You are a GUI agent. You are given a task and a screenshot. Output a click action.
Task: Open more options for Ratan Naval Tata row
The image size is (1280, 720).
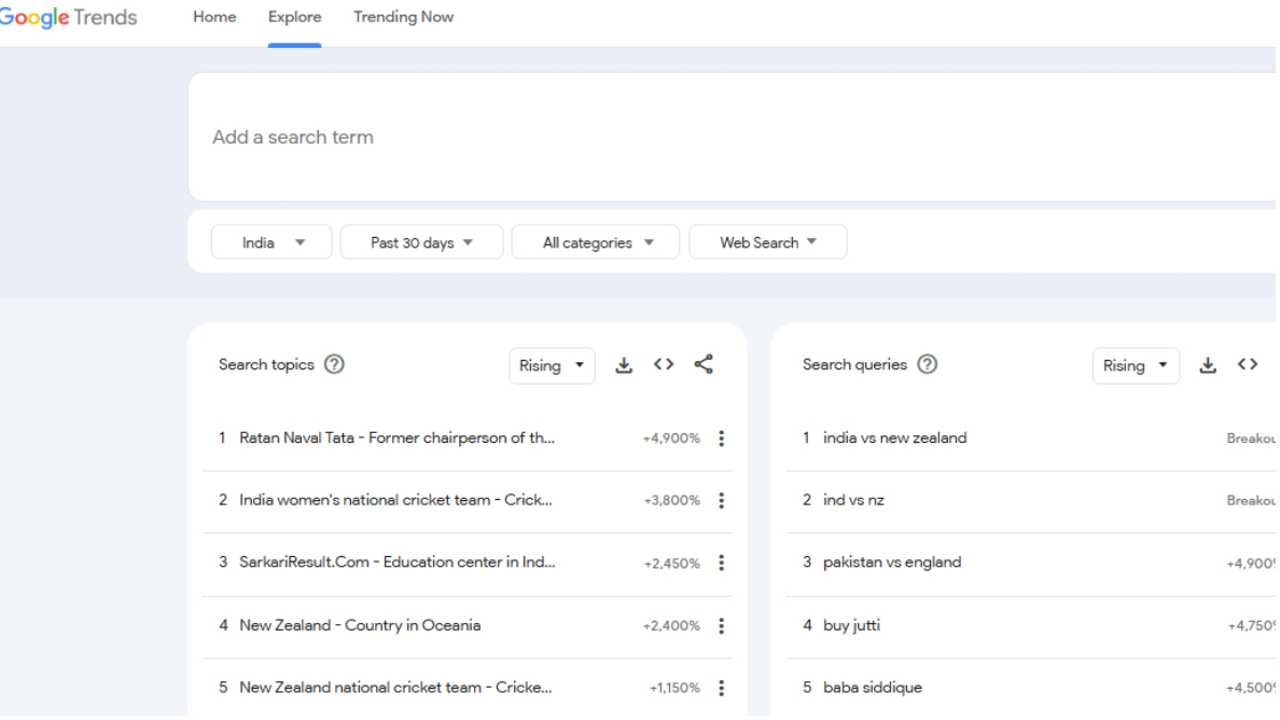[x=721, y=438]
